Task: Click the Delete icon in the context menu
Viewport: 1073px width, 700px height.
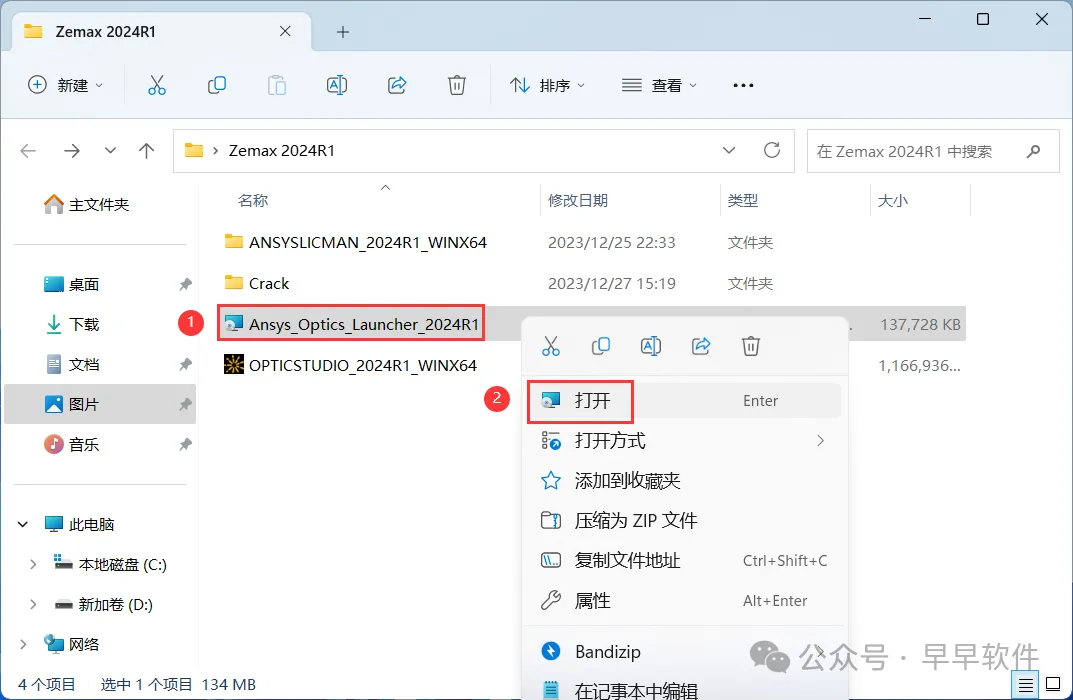Action: [751, 346]
